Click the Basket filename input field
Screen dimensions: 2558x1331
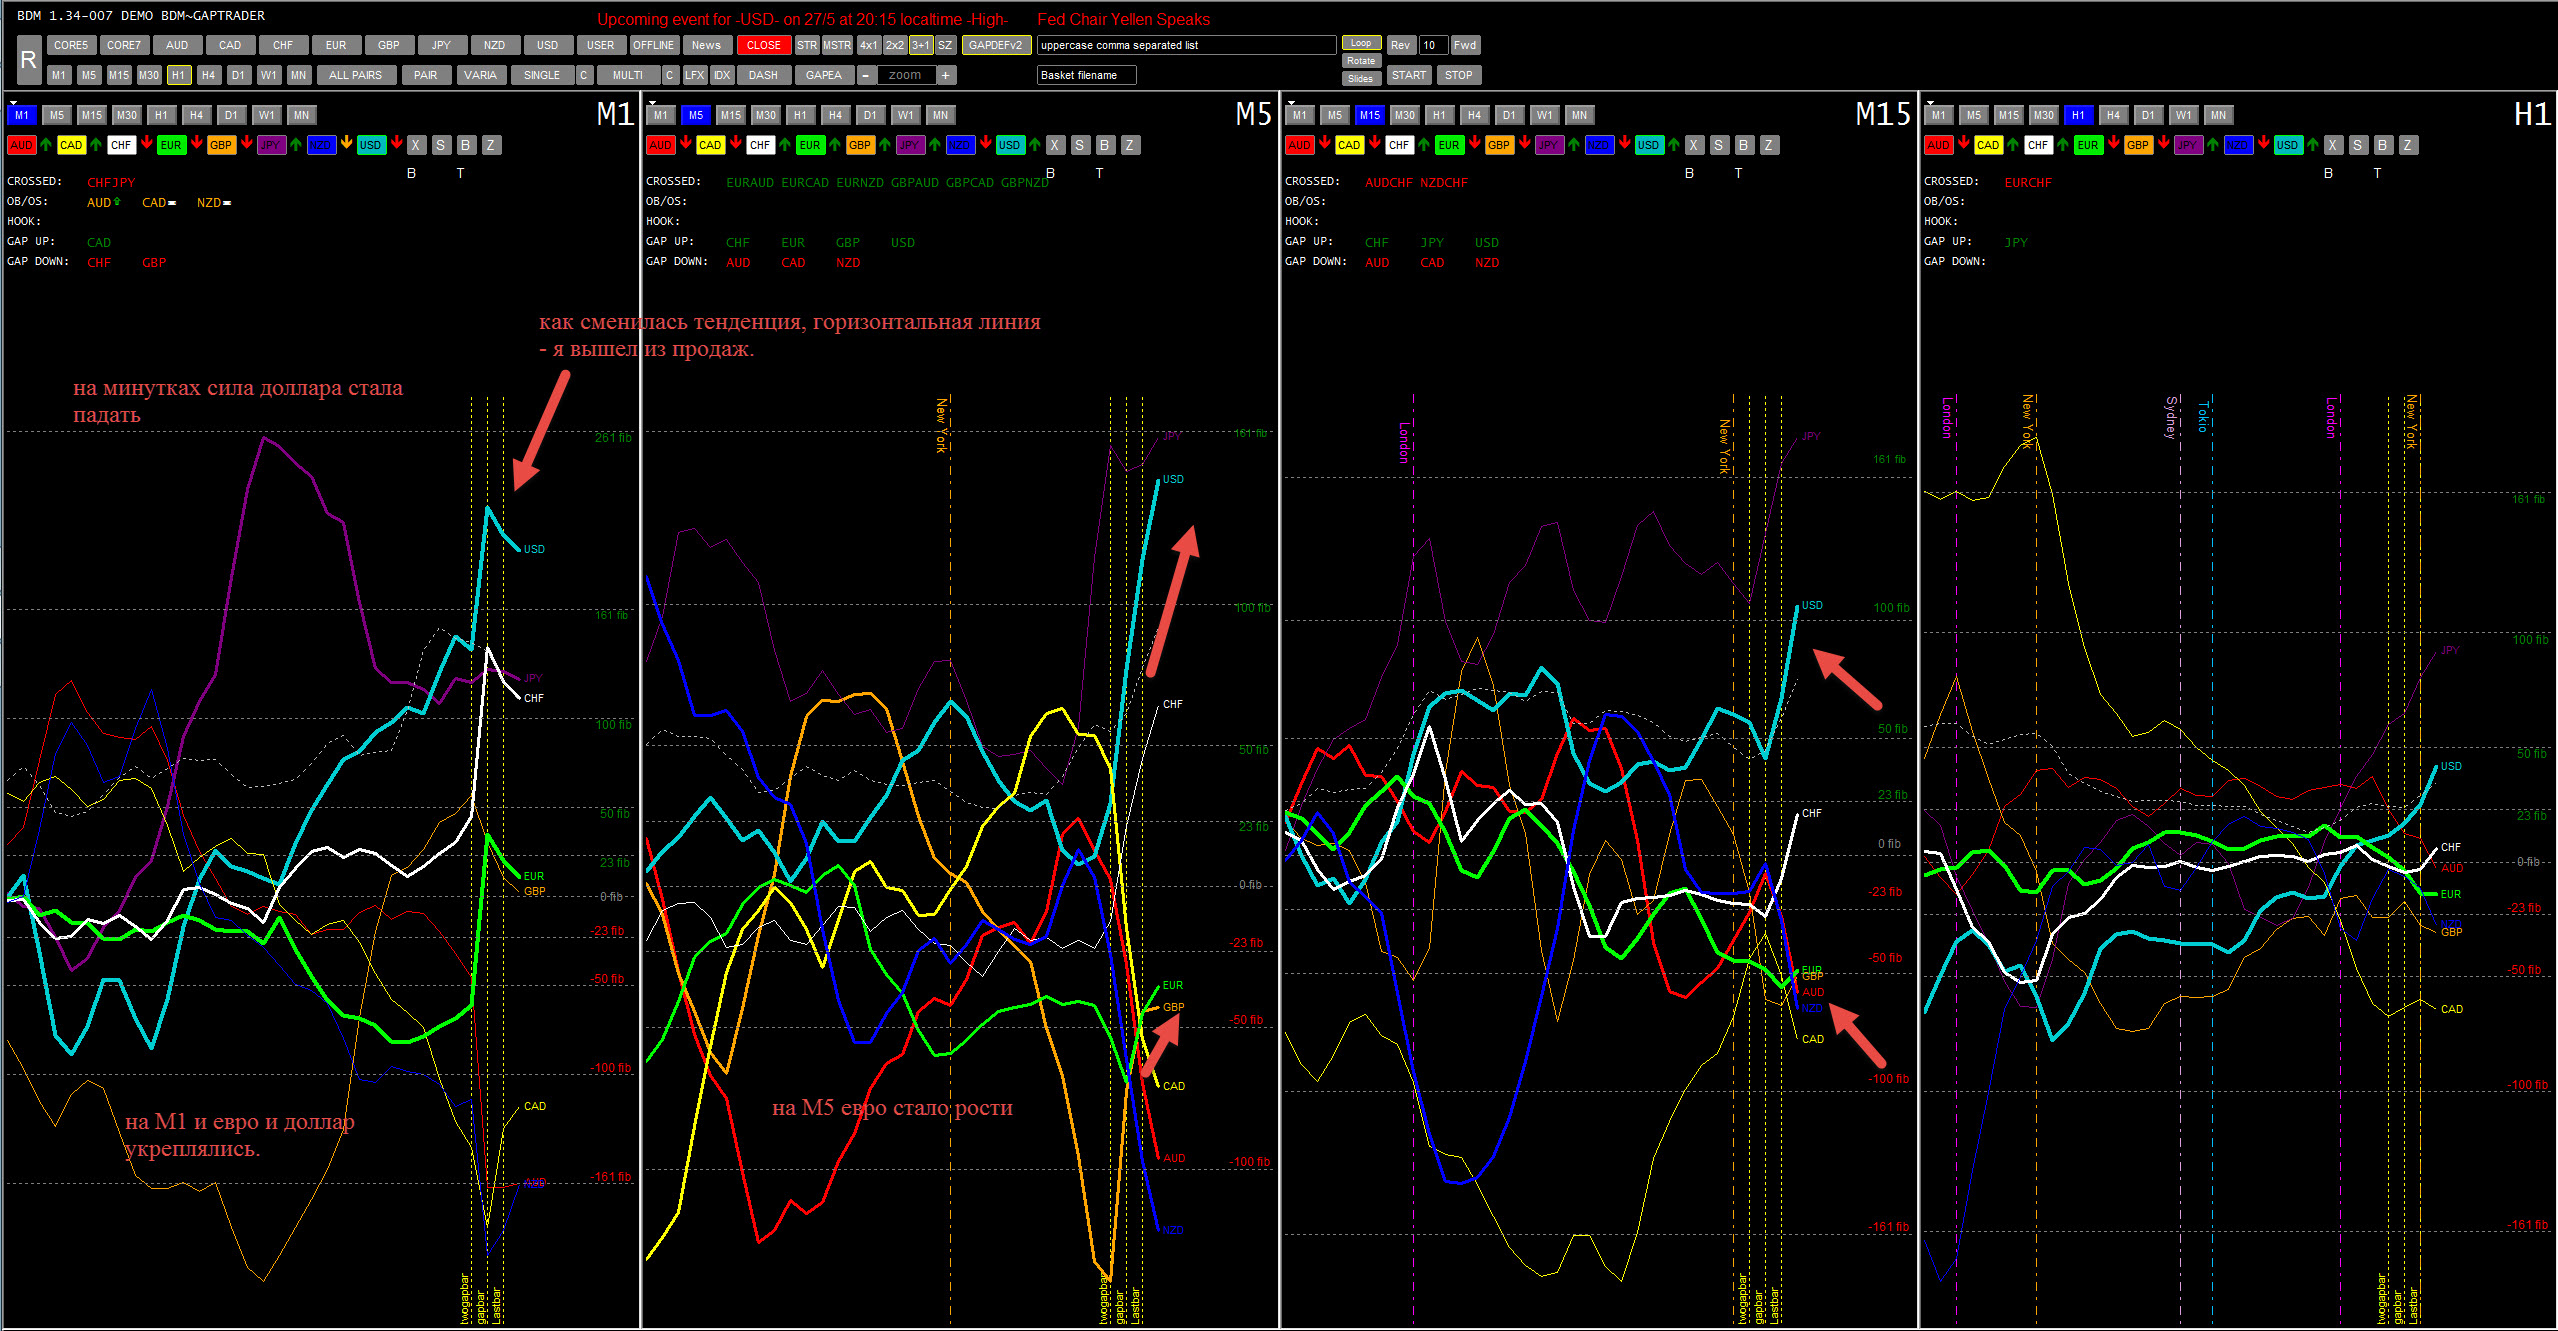(1087, 75)
